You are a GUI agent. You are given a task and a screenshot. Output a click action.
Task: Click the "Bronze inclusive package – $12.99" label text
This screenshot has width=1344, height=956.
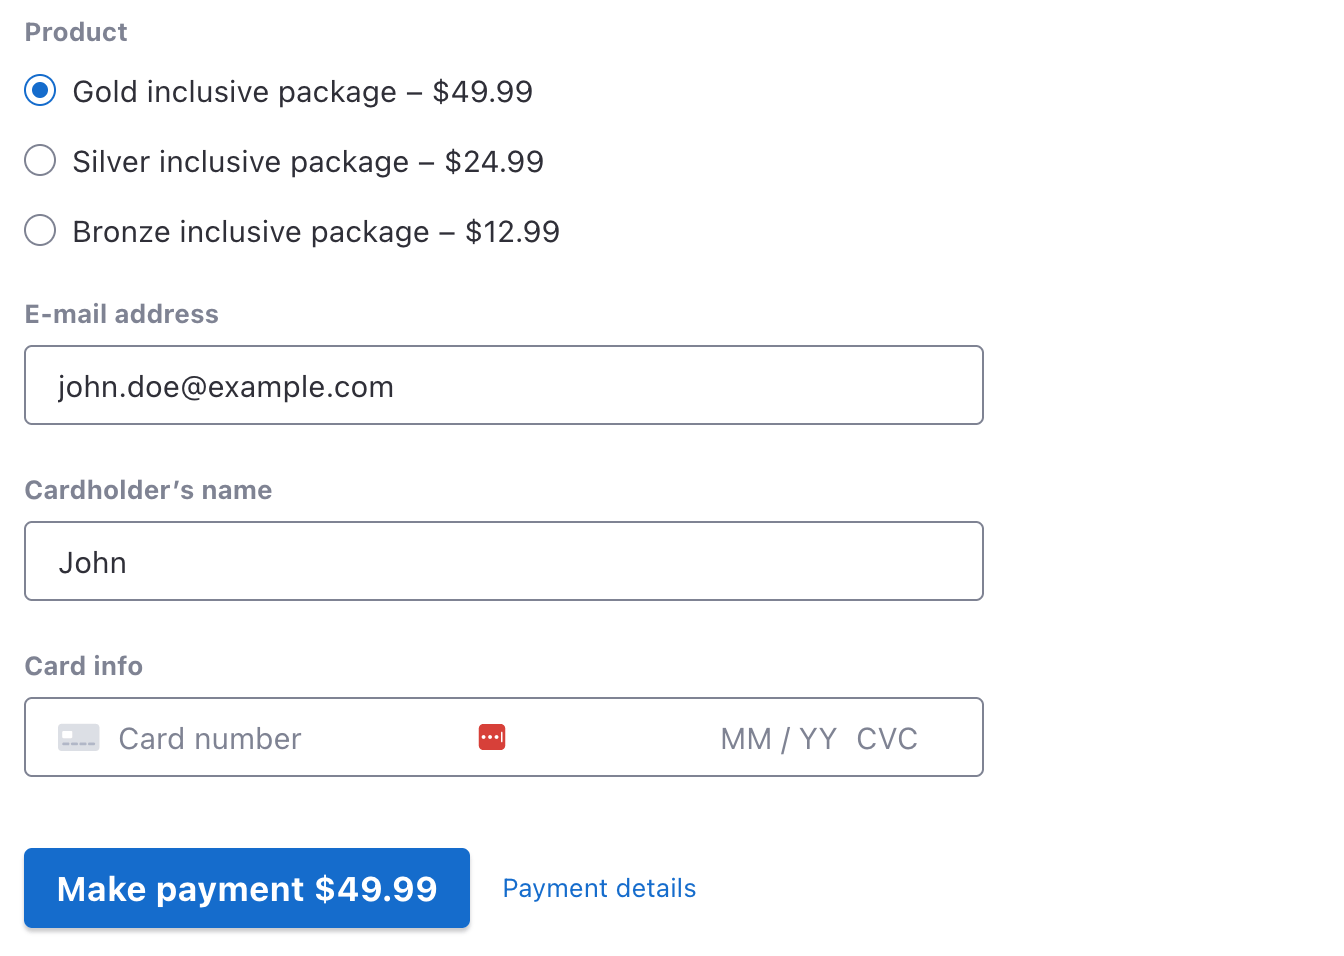[316, 232]
